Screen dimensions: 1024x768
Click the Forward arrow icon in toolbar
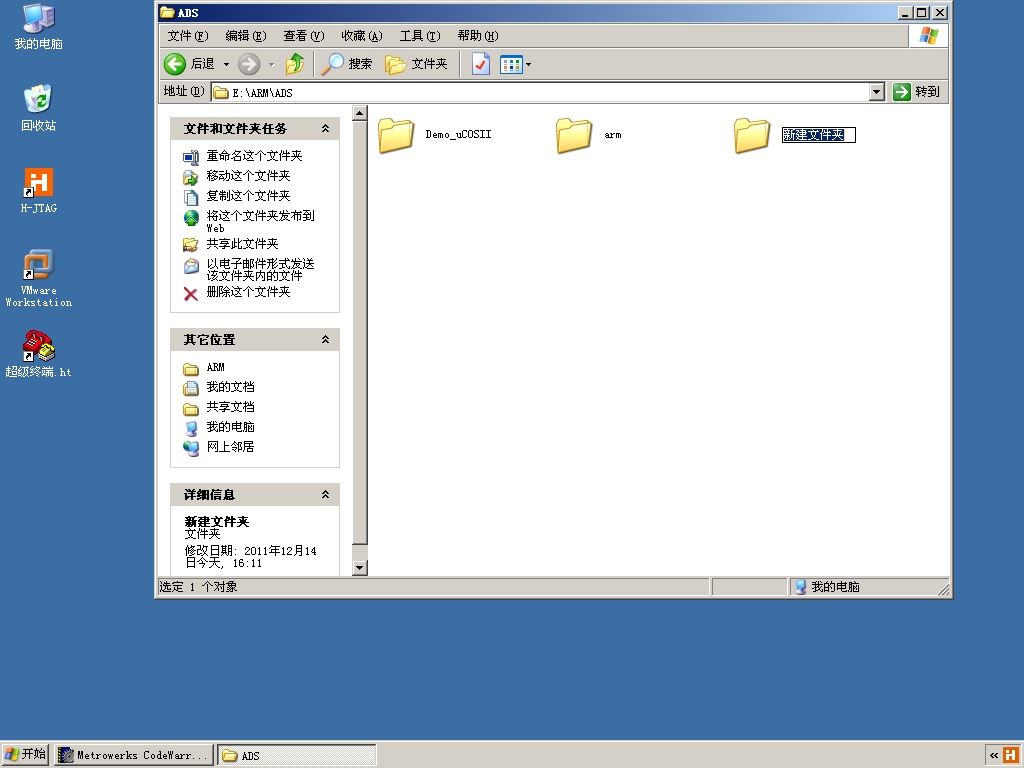pos(249,64)
